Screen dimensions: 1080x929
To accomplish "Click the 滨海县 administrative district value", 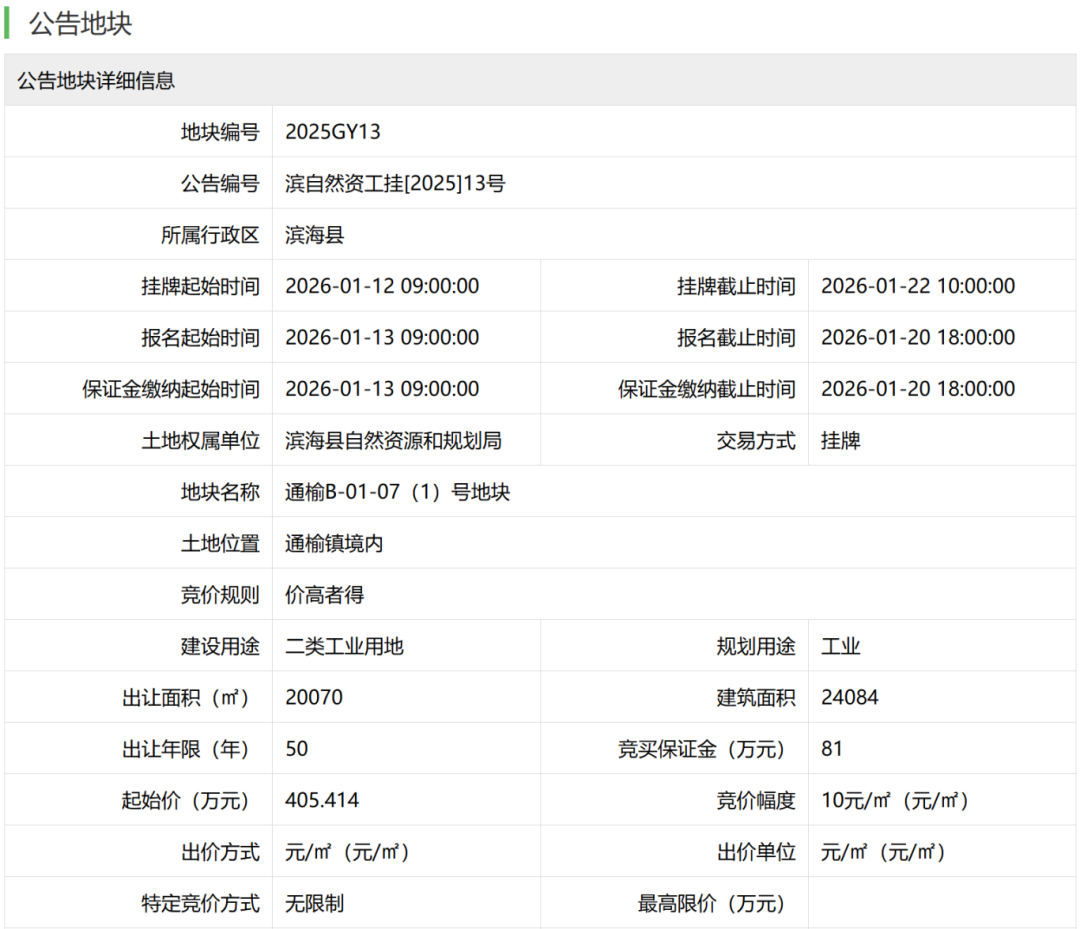I will [x=314, y=235].
